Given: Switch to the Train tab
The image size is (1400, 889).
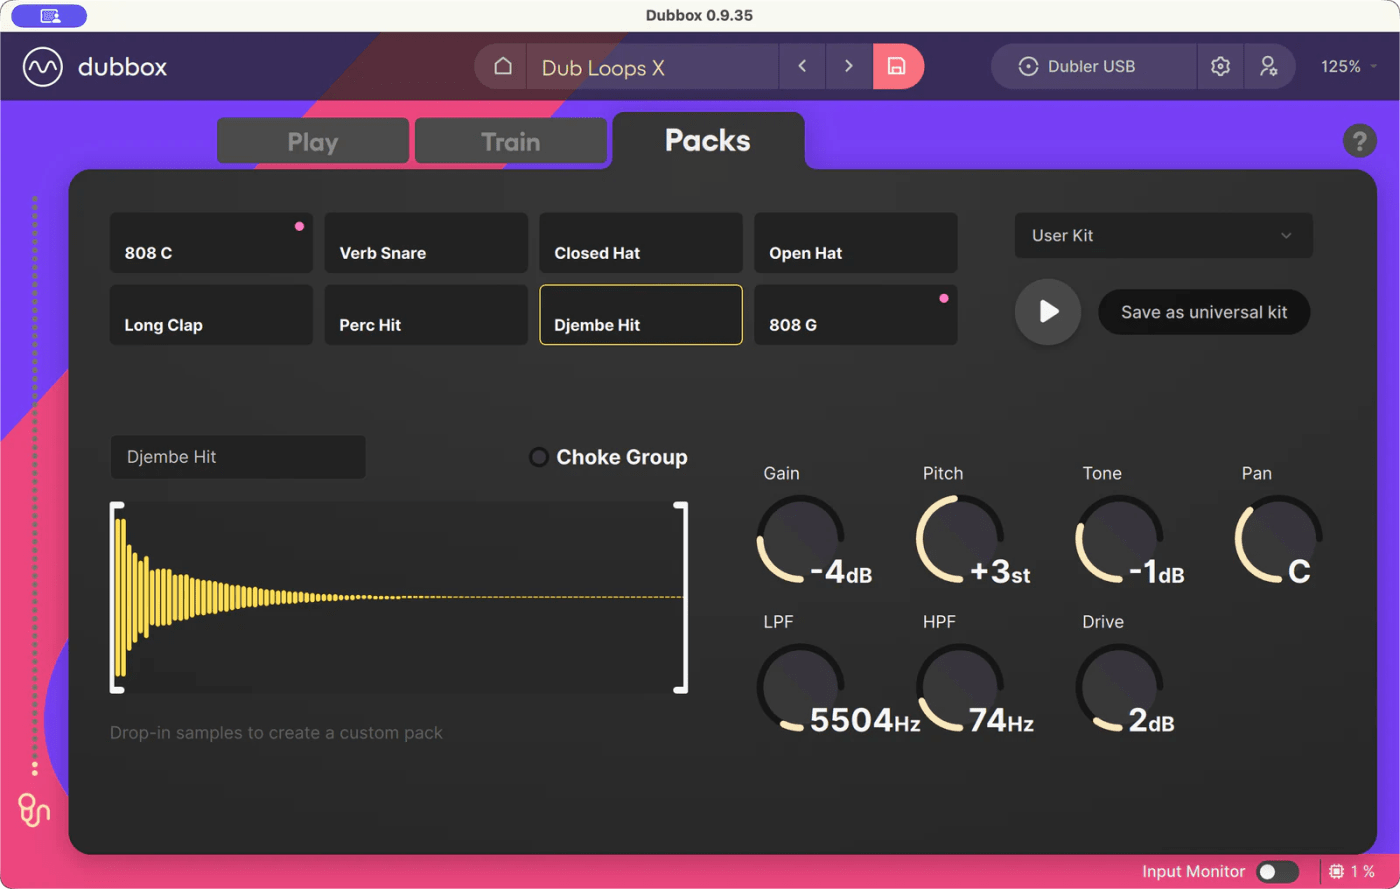Looking at the screenshot, I should point(511,141).
